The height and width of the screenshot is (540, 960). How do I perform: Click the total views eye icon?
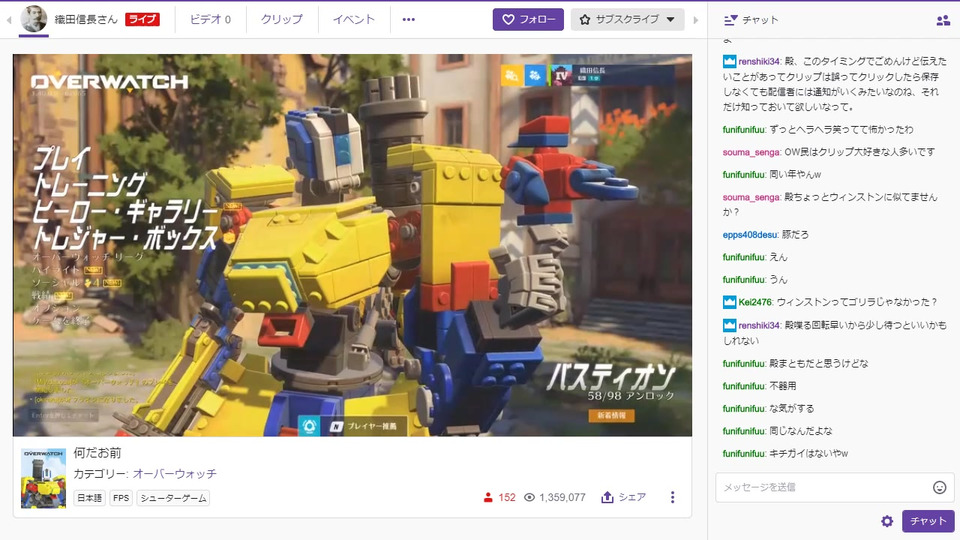point(530,497)
